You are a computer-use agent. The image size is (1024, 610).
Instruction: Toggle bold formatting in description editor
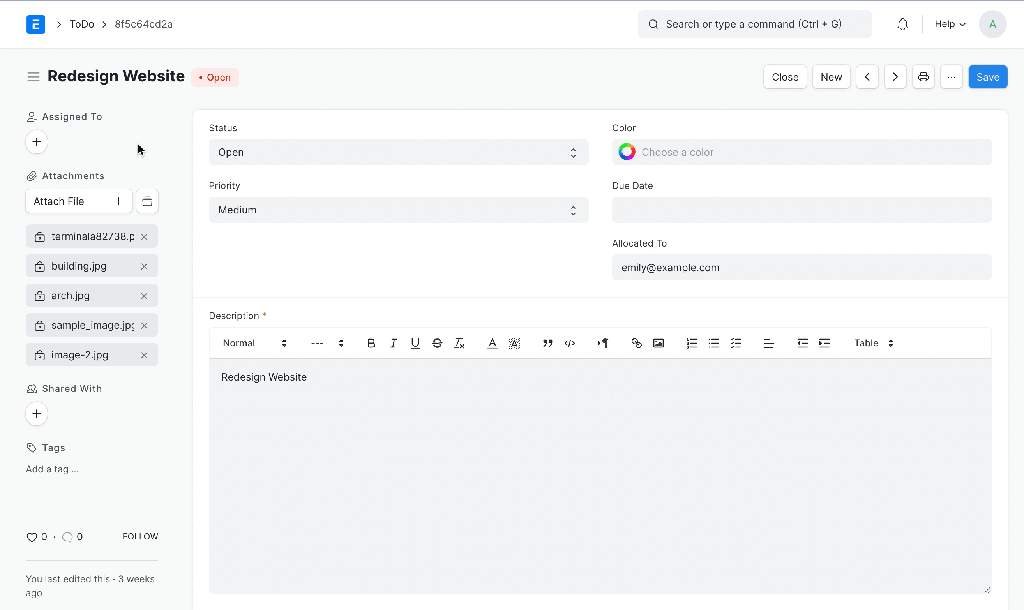[371, 343]
